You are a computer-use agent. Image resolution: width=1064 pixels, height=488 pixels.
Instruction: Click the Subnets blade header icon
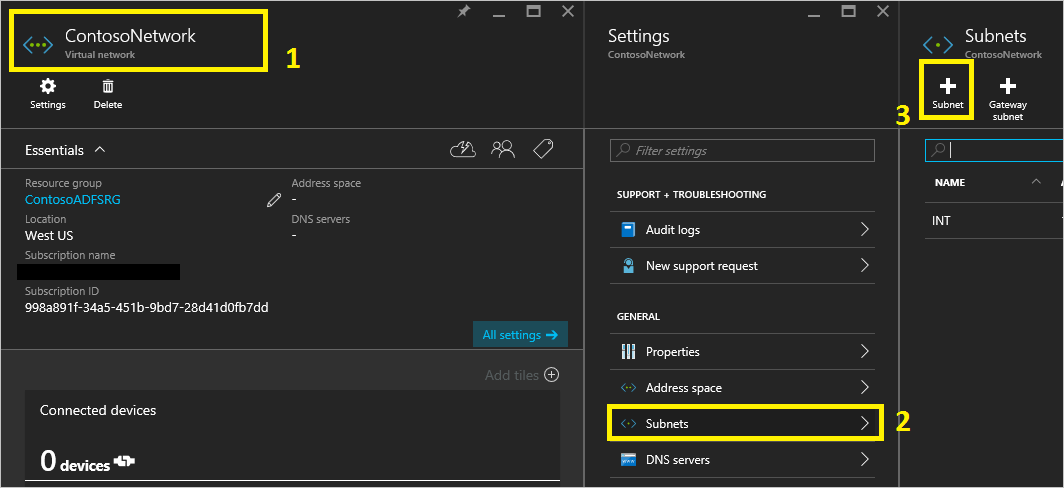[x=938, y=45]
